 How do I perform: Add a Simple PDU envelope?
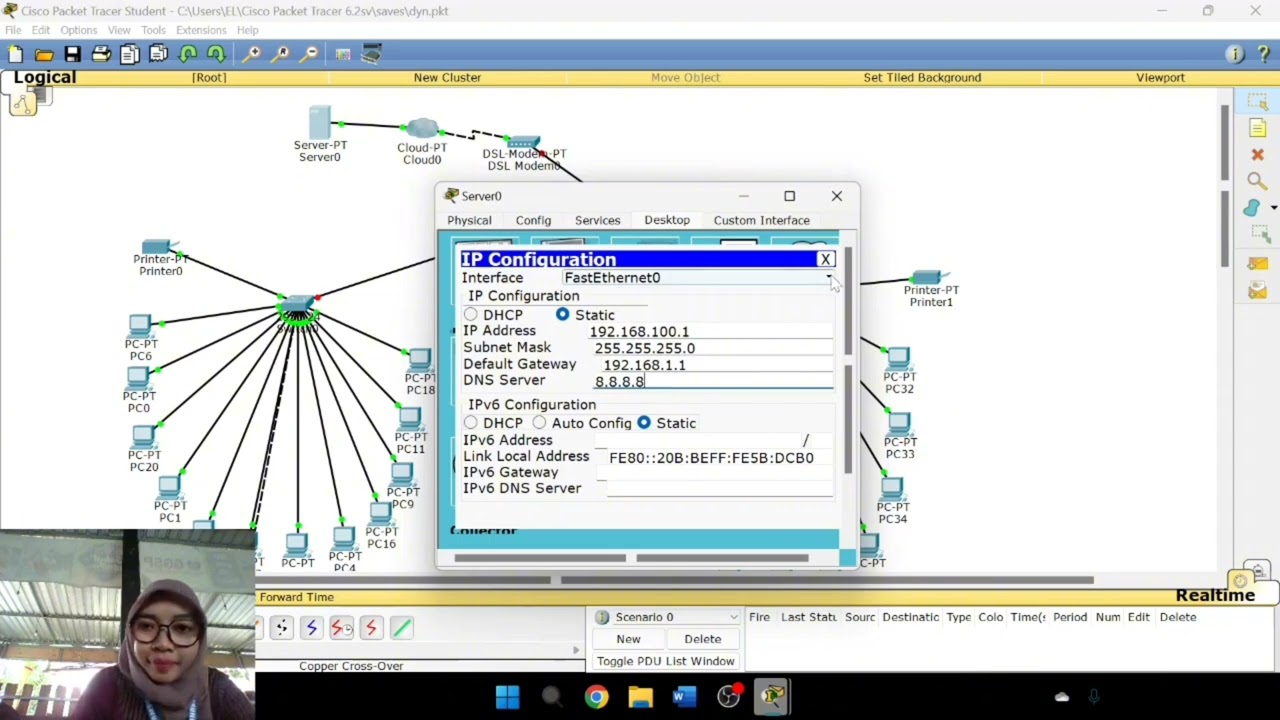tap(1257, 264)
